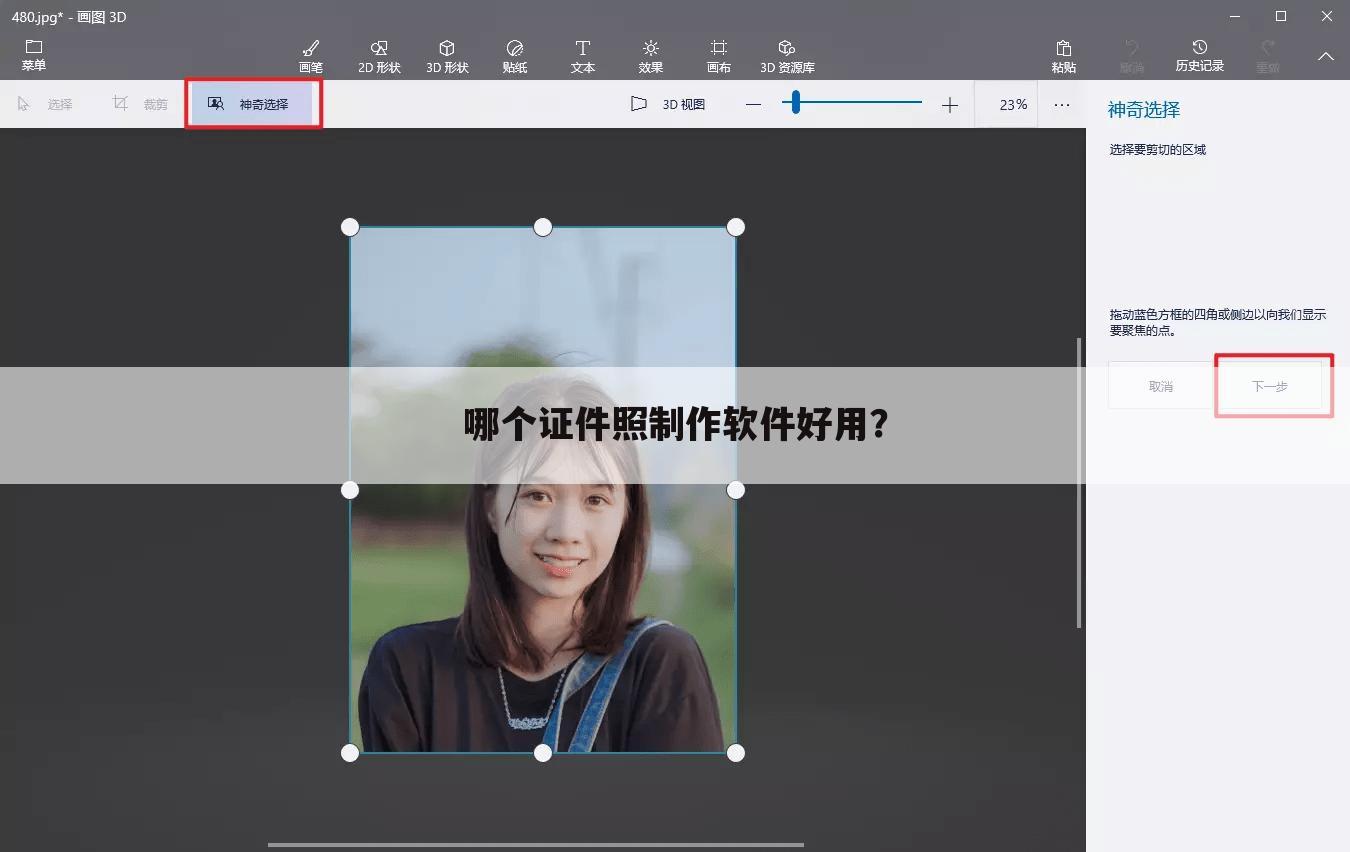The image size is (1350, 852).
Task: Click the vertical canvas scrollbar
Action: pos(1079,483)
